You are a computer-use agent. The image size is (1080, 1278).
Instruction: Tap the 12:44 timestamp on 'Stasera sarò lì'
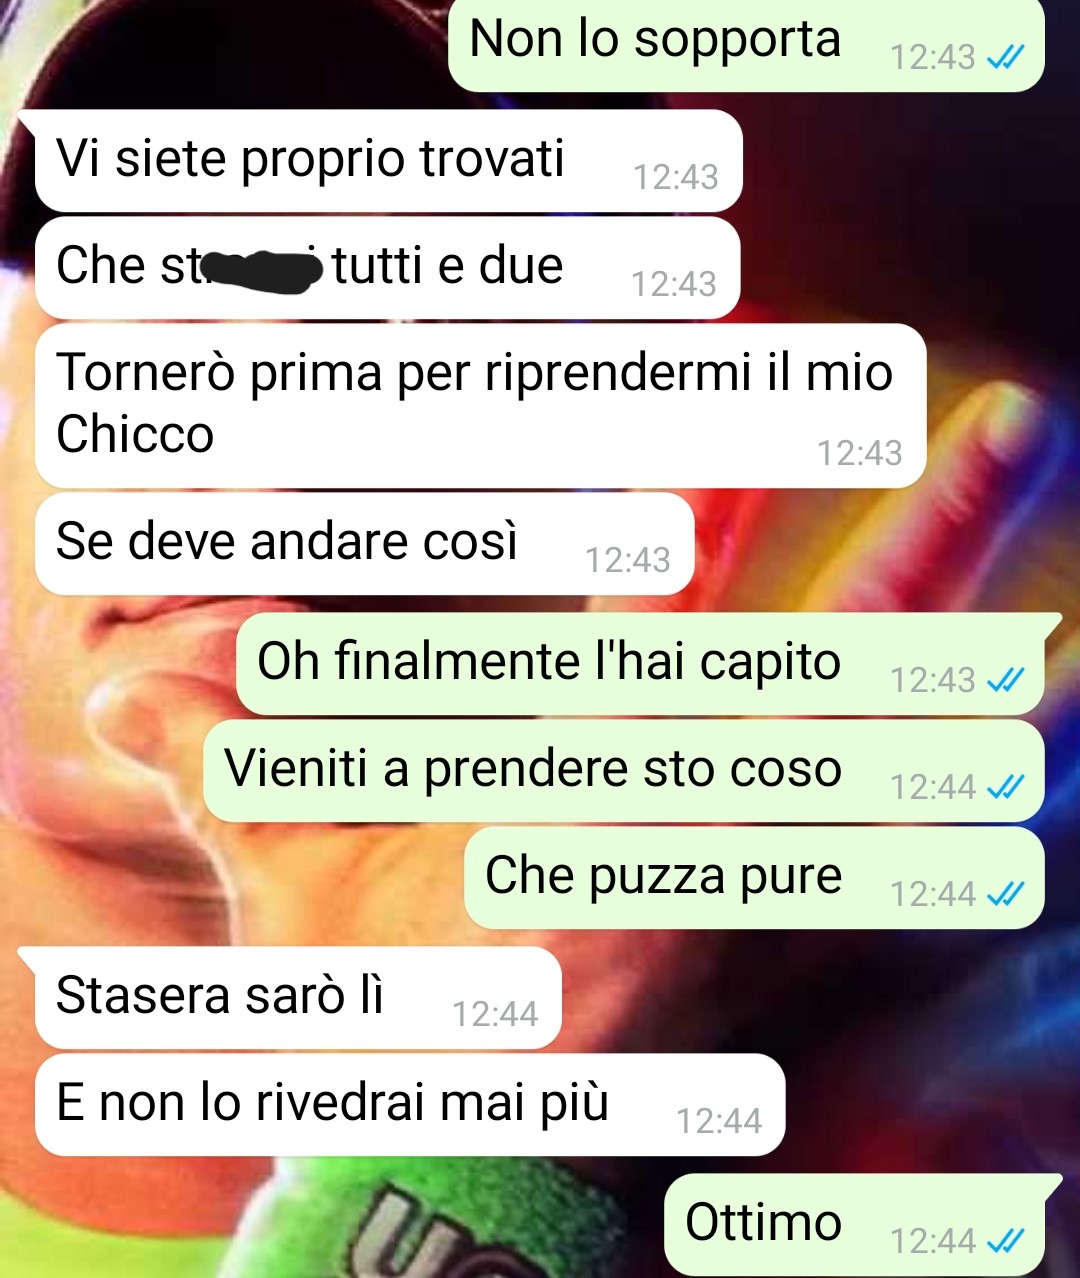tap(495, 1015)
